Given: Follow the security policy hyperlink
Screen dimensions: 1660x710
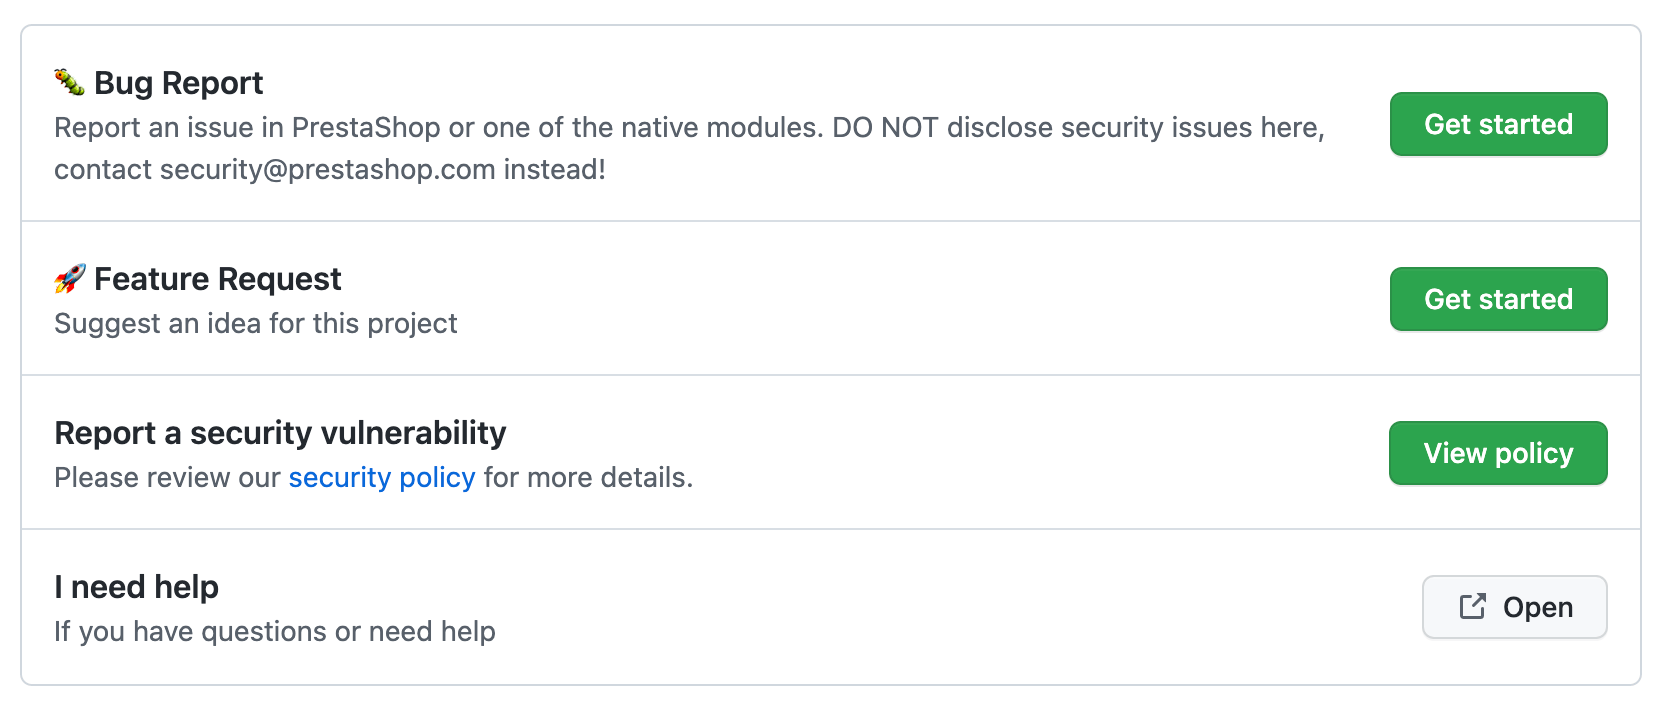Looking at the screenshot, I should point(381,477).
